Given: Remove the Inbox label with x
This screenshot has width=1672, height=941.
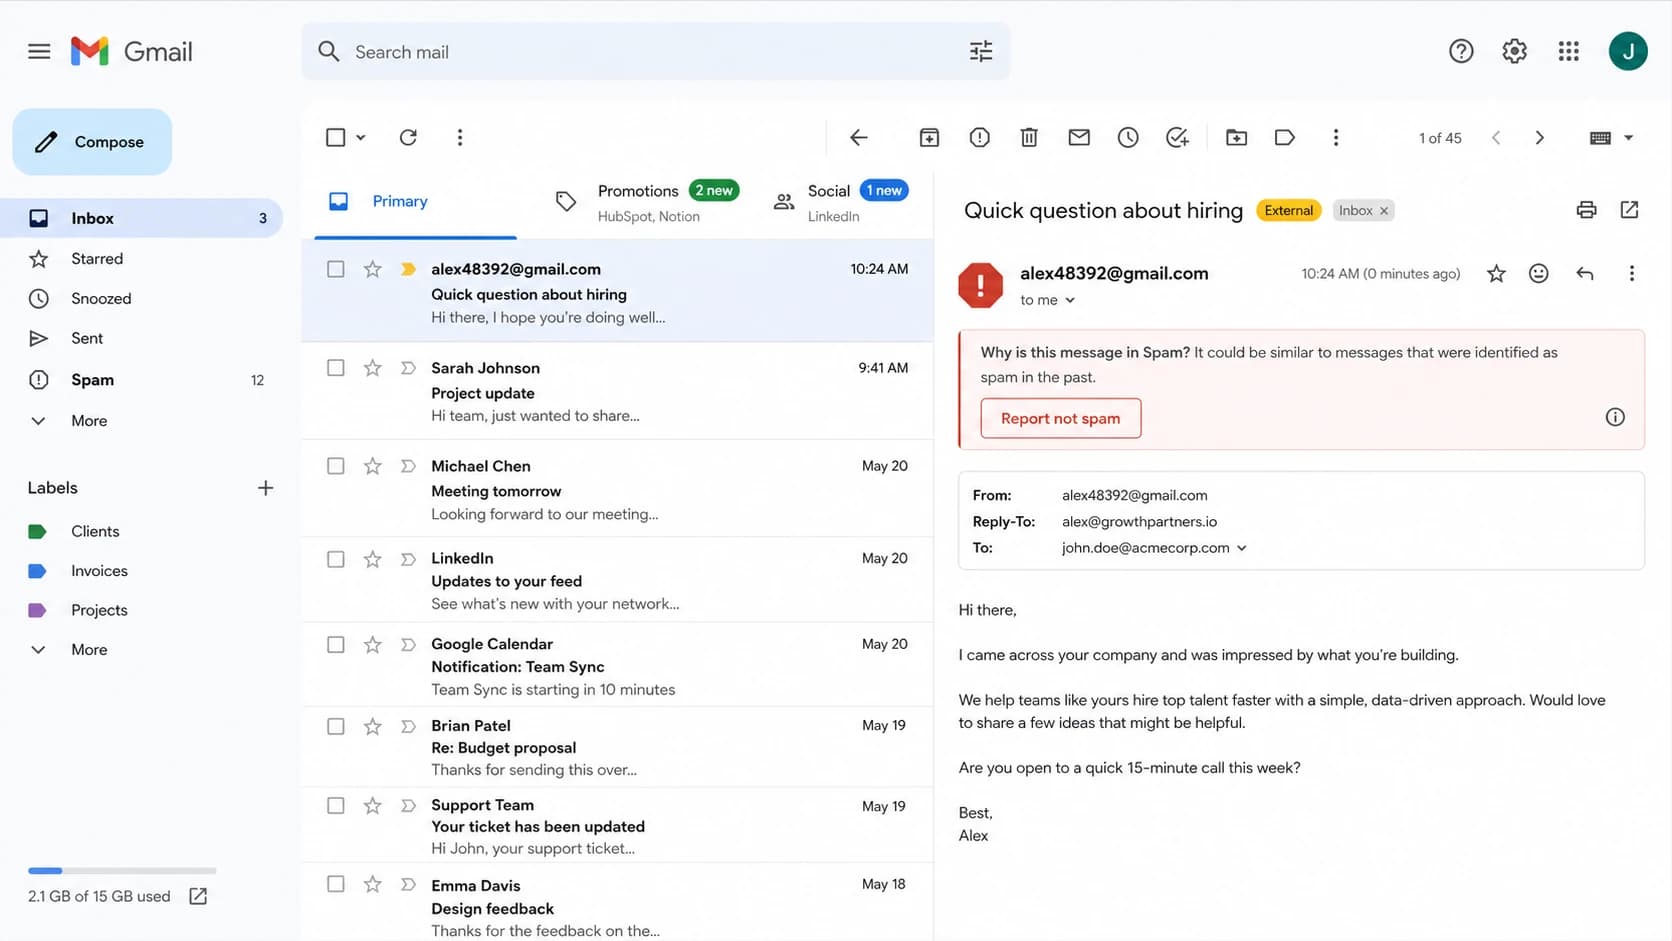Looking at the screenshot, I should pos(1384,211).
